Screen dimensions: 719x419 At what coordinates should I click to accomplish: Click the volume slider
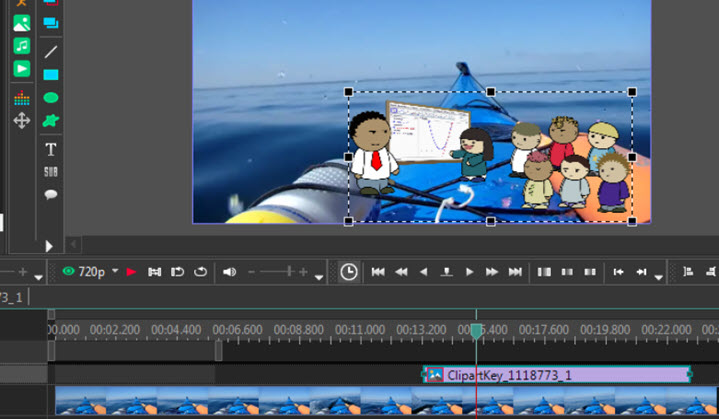point(278,272)
